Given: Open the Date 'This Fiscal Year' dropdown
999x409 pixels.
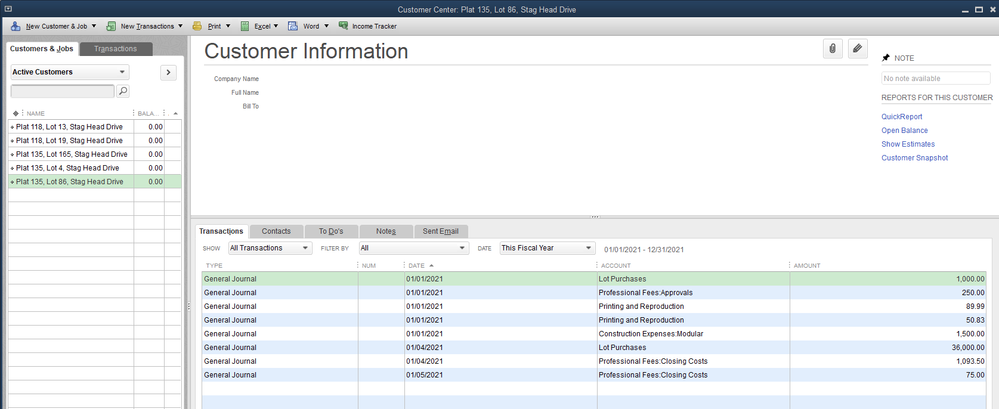Looking at the screenshot, I should (x=547, y=248).
